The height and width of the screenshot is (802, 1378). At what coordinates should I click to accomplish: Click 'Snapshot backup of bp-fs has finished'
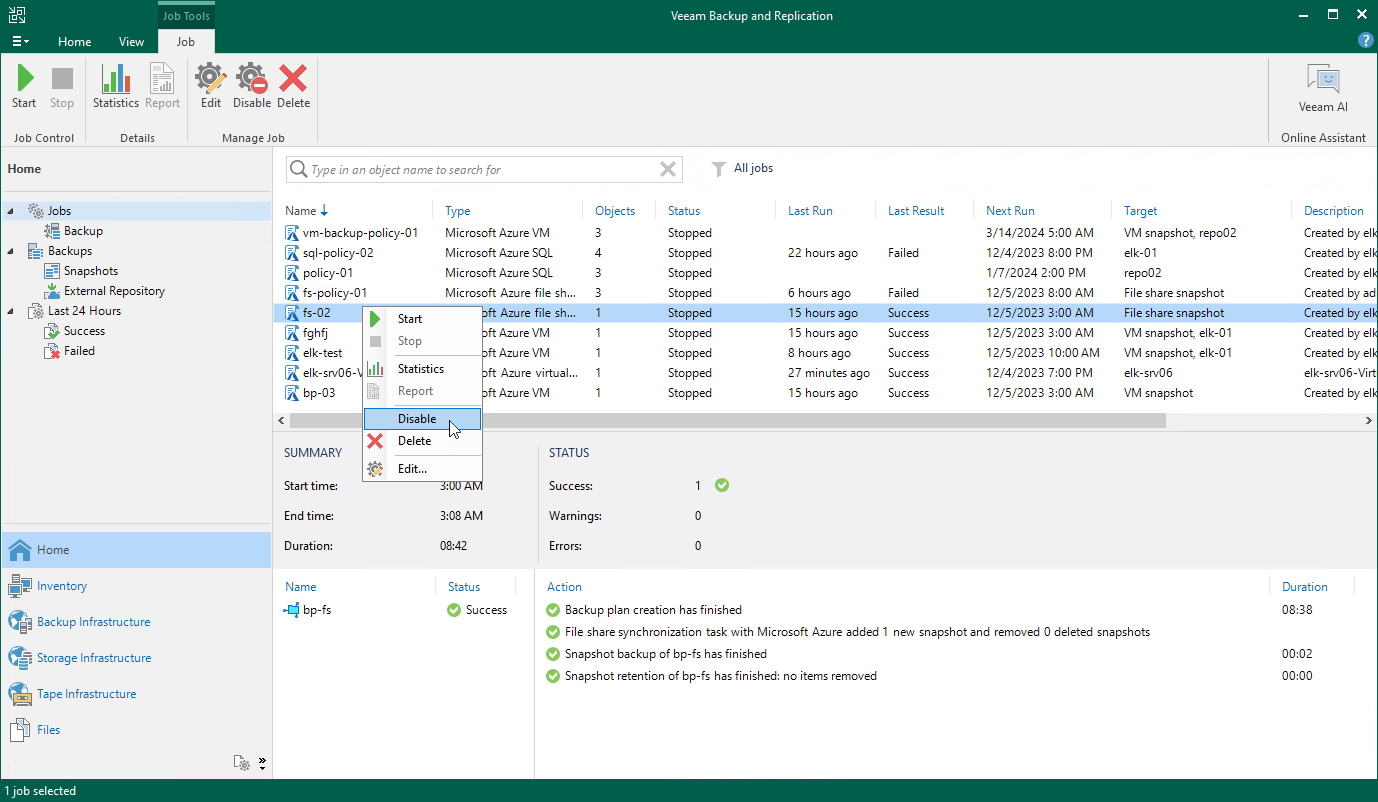click(666, 654)
